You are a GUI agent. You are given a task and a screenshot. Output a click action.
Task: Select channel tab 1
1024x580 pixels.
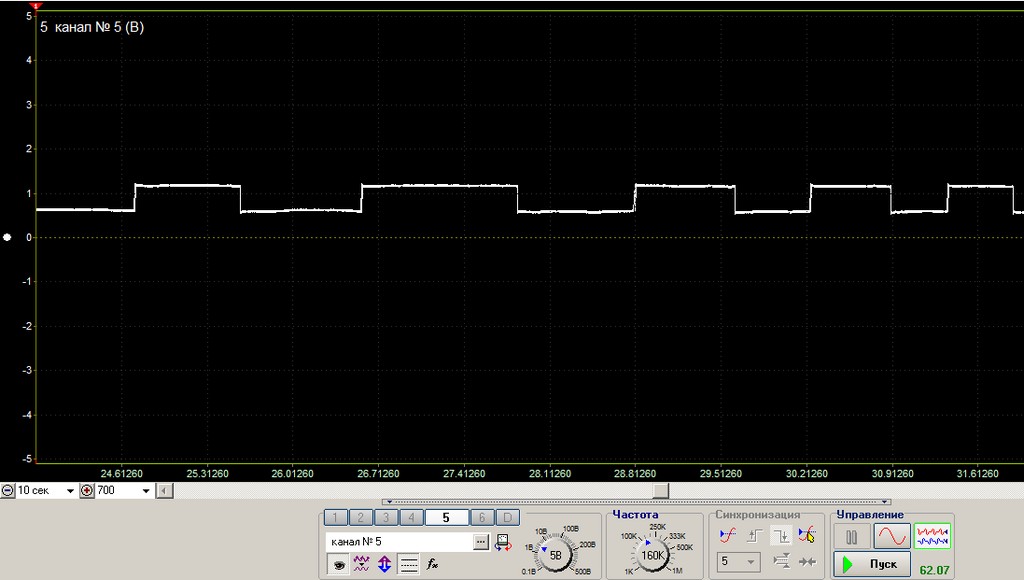coord(335,518)
